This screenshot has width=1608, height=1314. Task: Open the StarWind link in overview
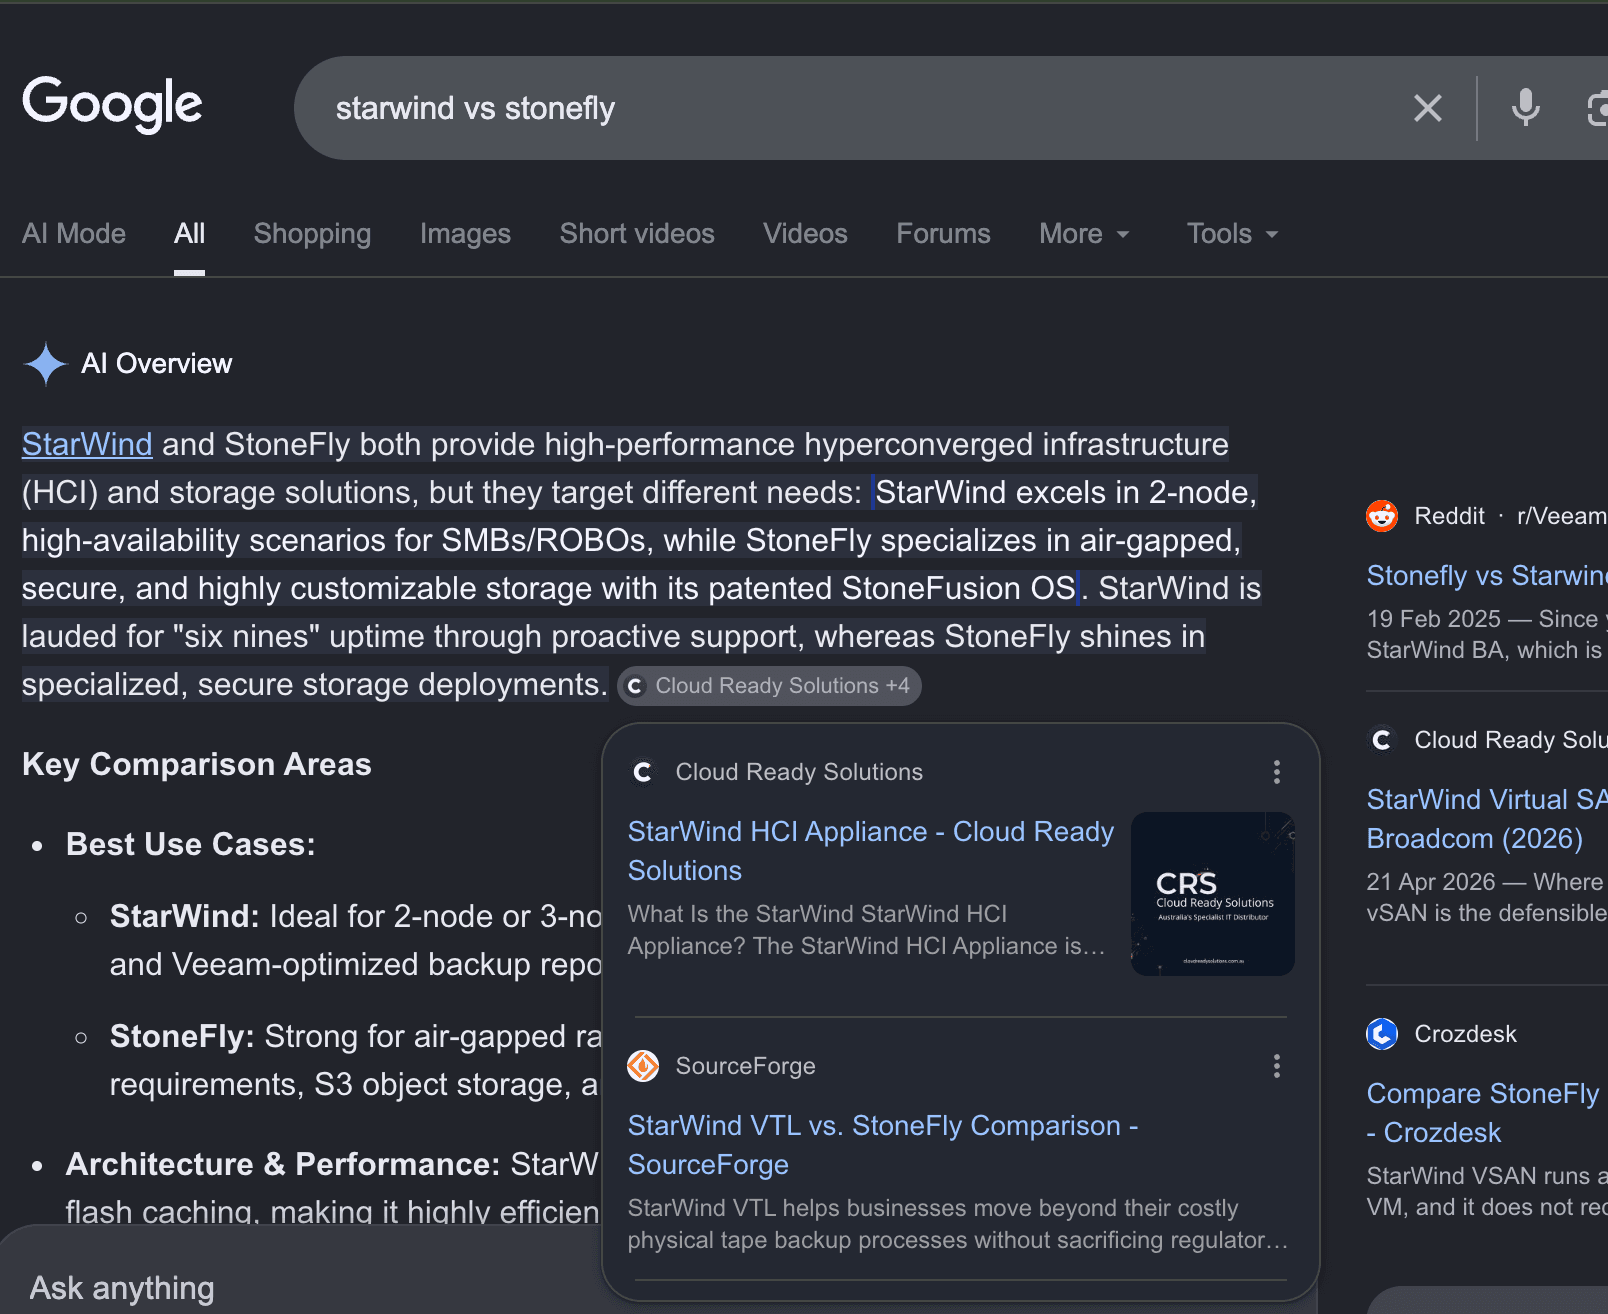pos(87,444)
